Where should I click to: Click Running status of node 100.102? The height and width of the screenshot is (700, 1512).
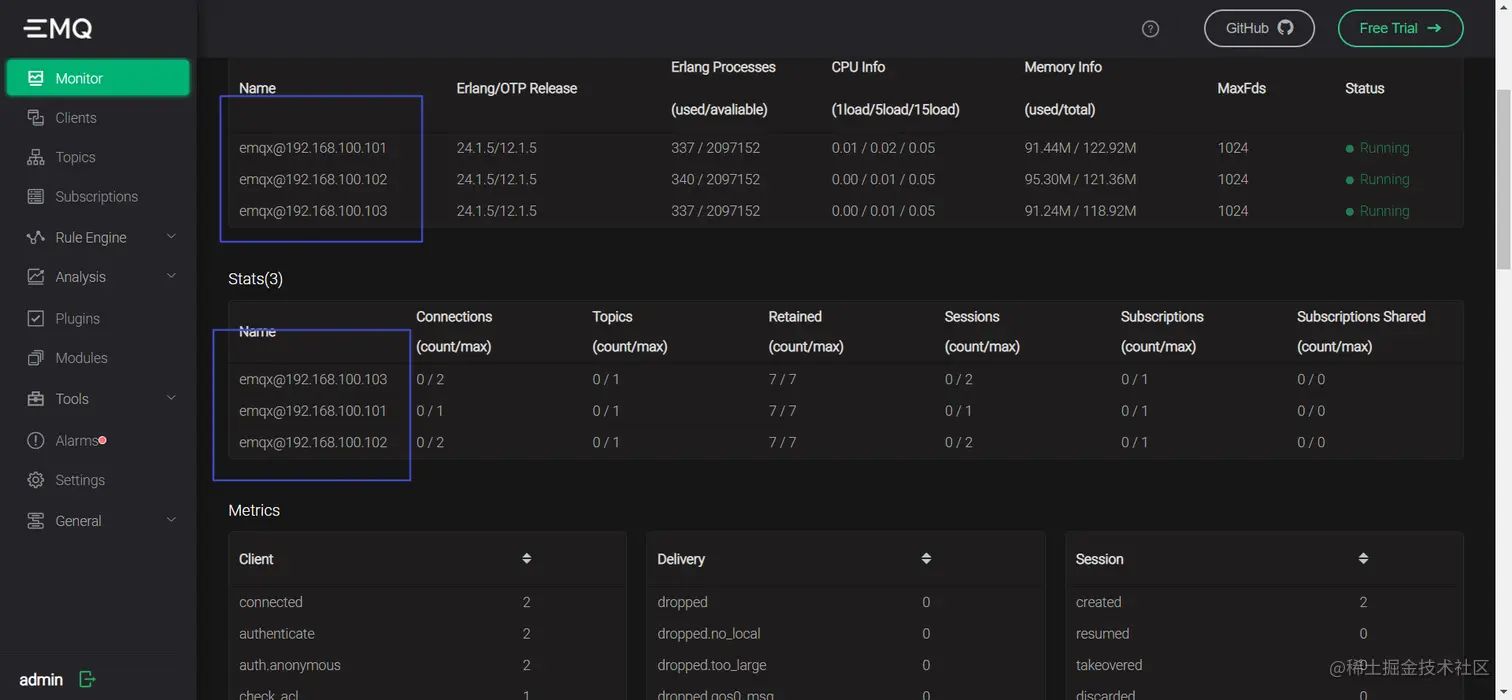point(1378,180)
